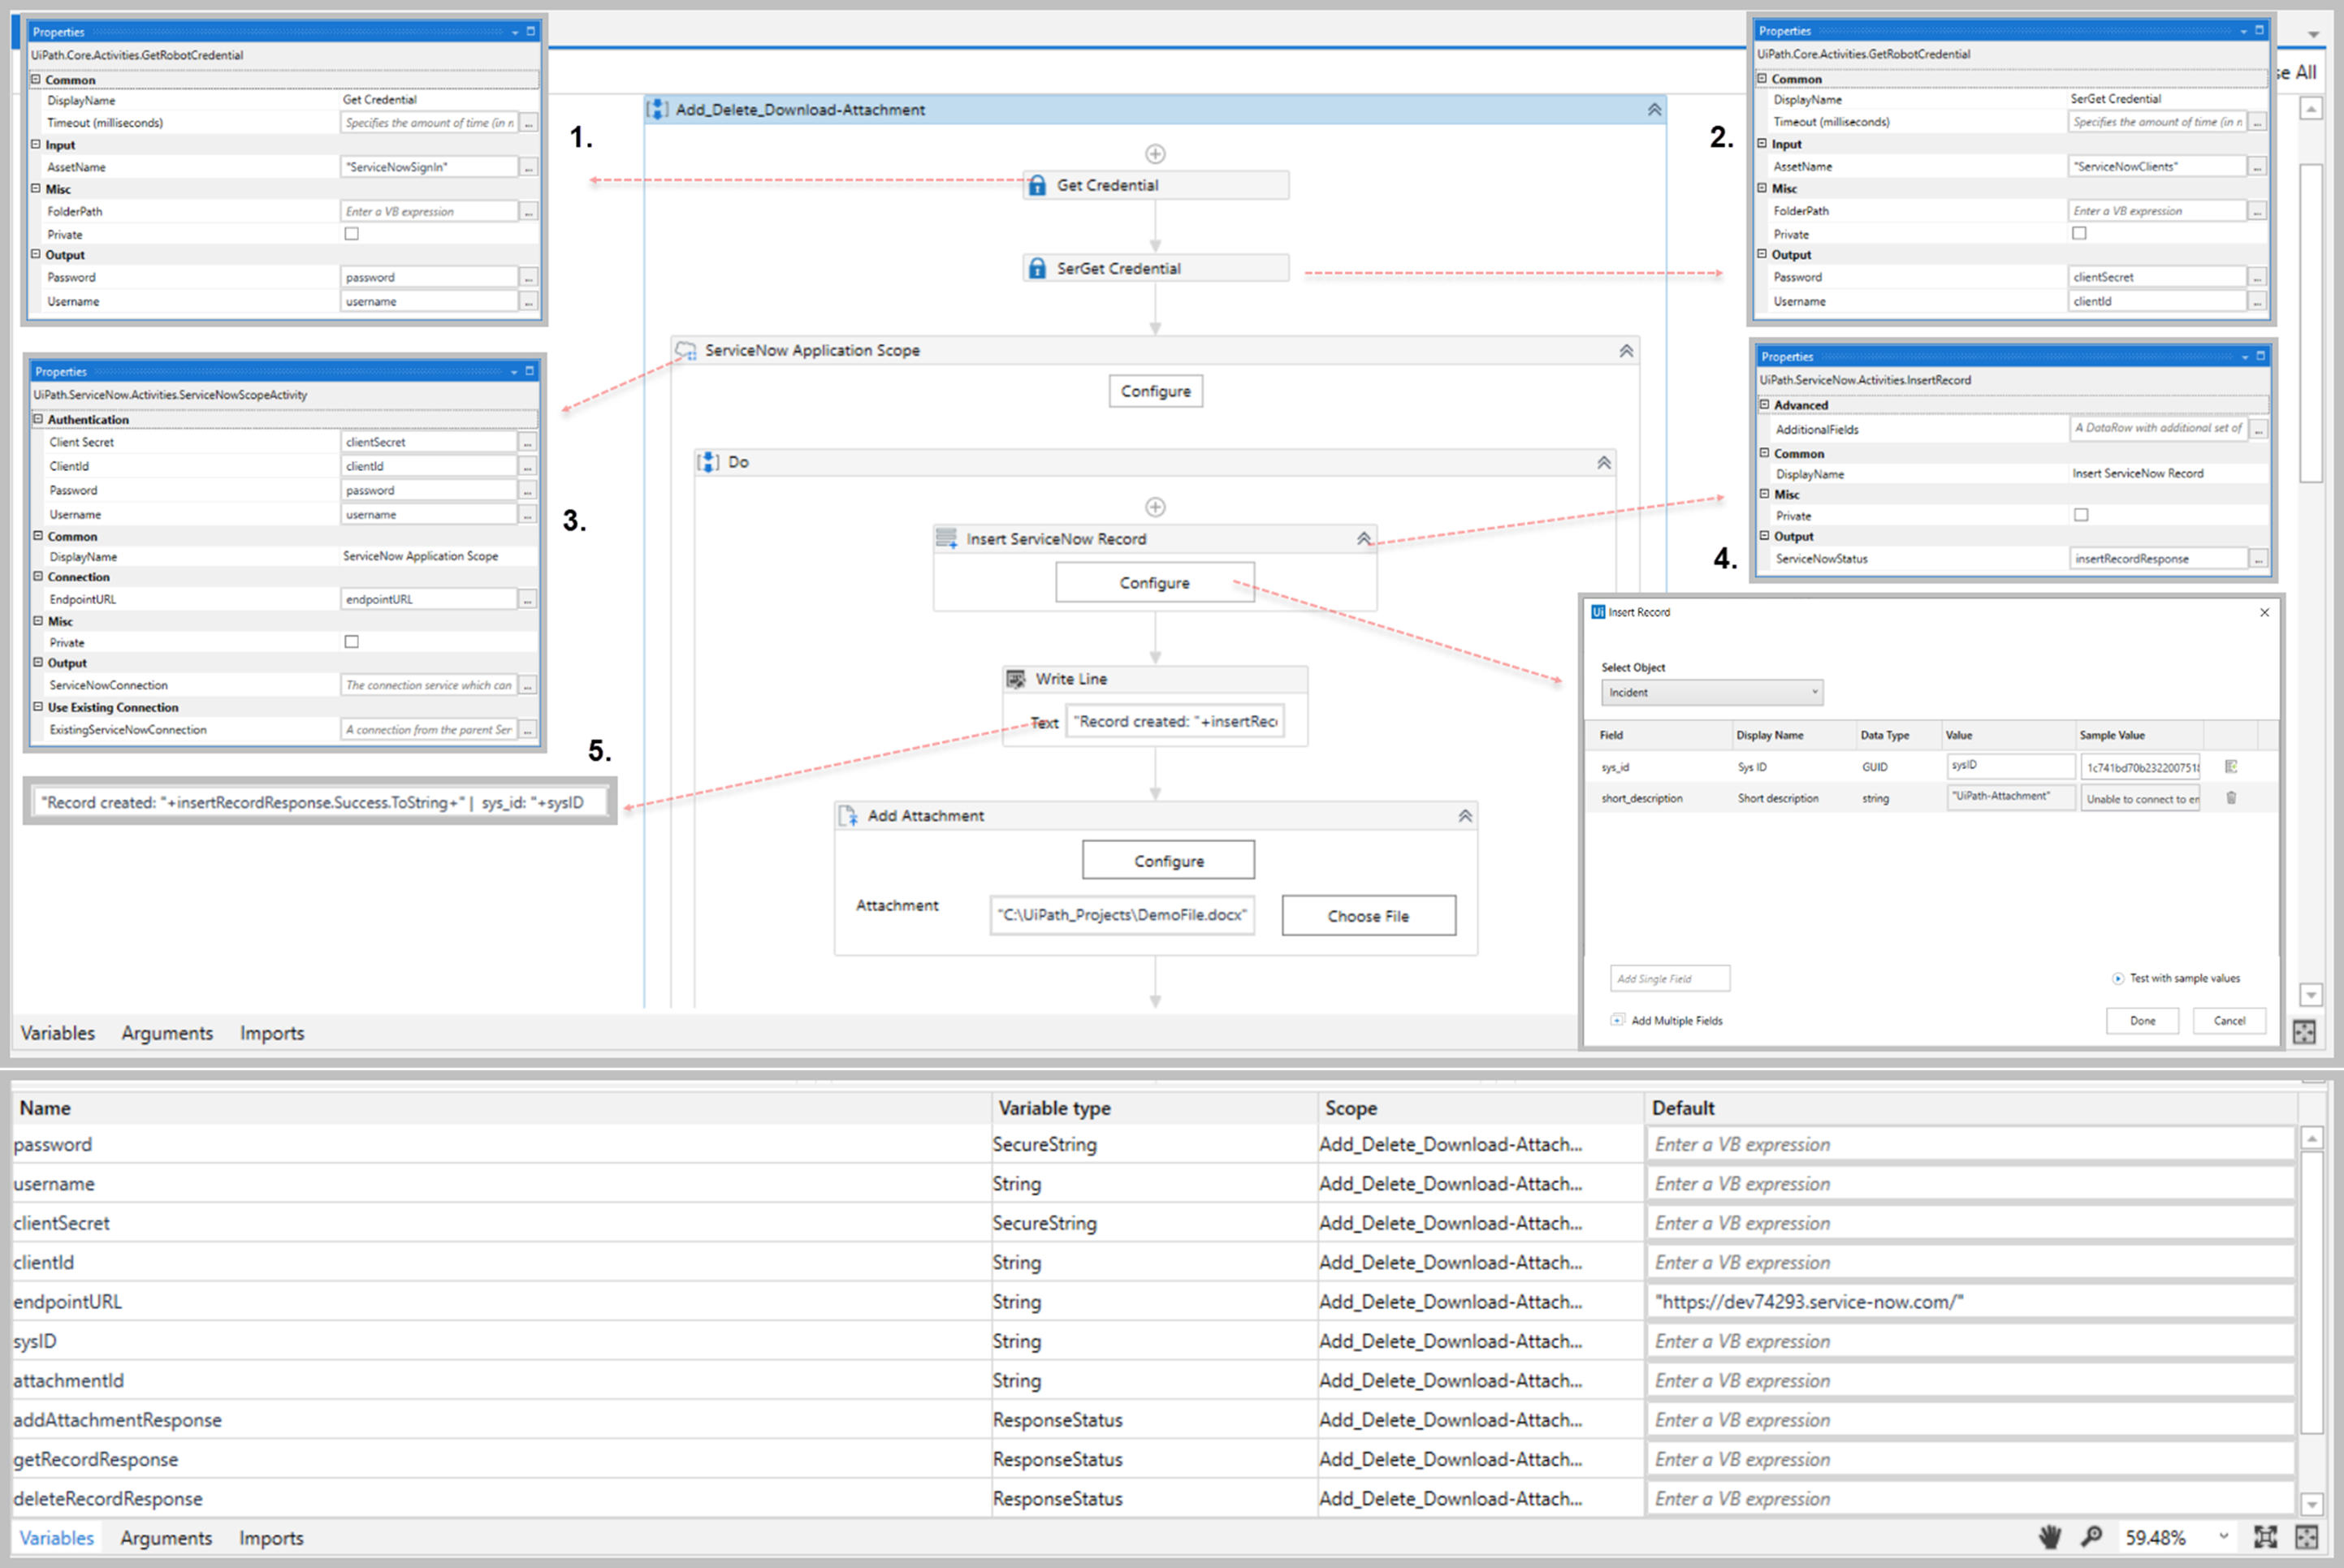Click the Add Single Field input box
Screen dimensions: 2344x1568
(x=1669, y=978)
